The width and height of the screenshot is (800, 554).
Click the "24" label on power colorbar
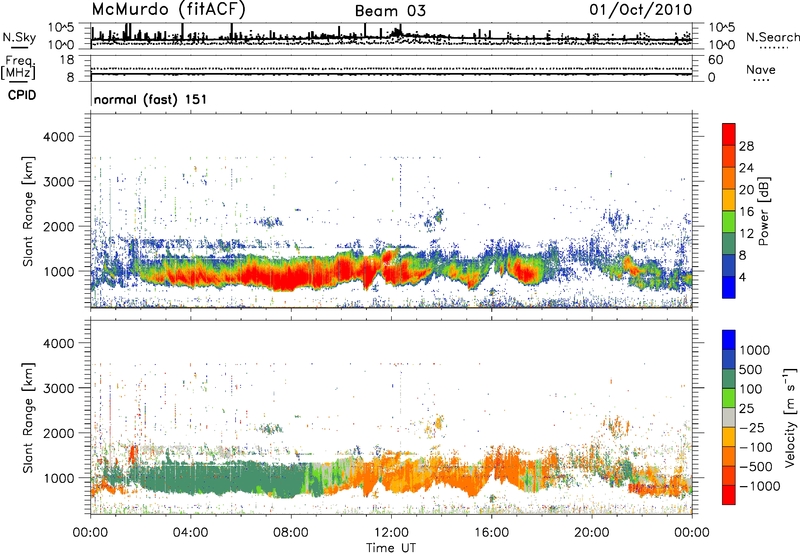[746, 168]
